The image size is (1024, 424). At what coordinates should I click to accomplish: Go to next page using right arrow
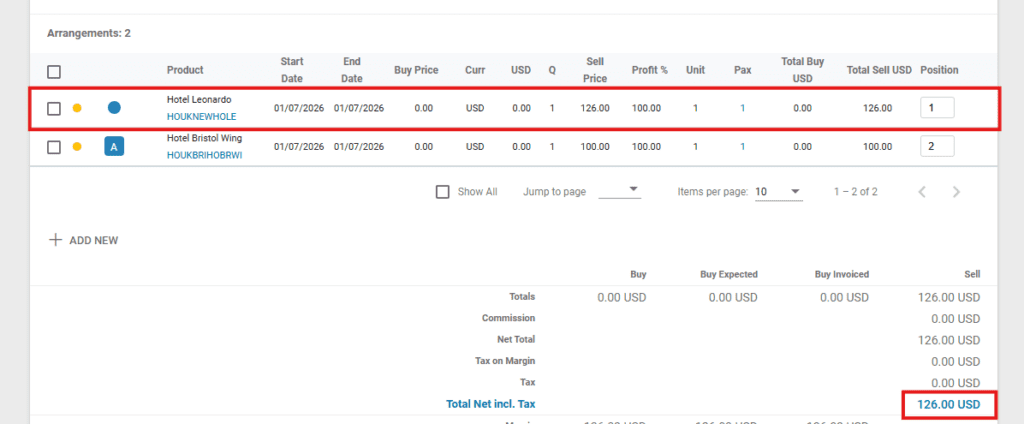coord(956,192)
